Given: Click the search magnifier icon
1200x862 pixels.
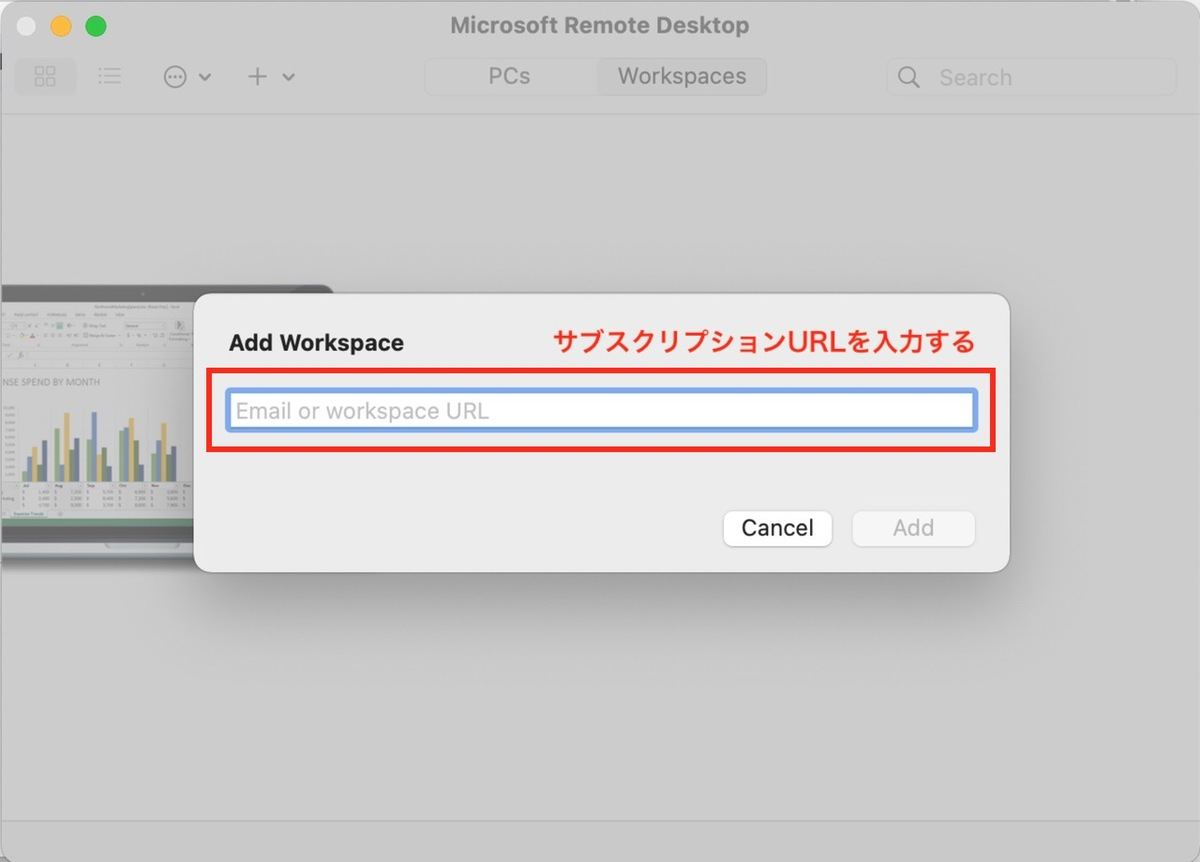Looking at the screenshot, I should click(x=908, y=77).
